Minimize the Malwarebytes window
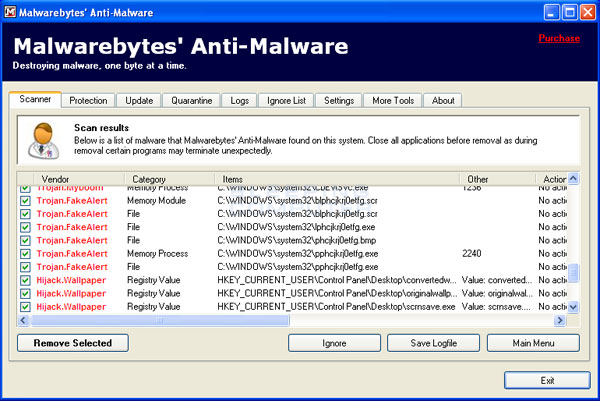Image resolution: width=600 pixels, height=401 pixels. click(x=551, y=12)
